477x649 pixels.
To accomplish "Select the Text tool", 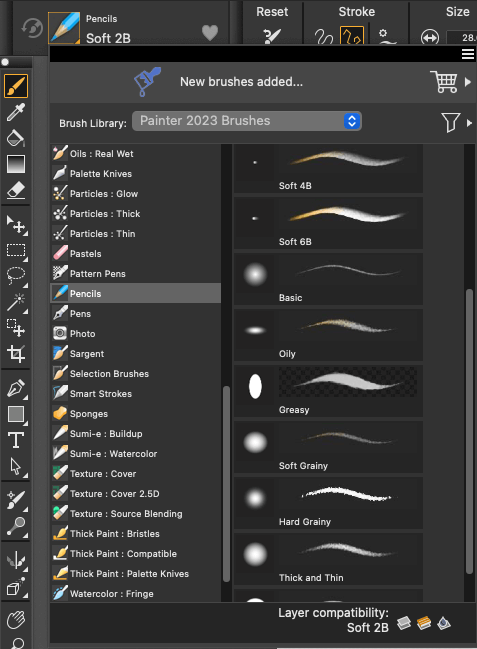I will point(16,440).
